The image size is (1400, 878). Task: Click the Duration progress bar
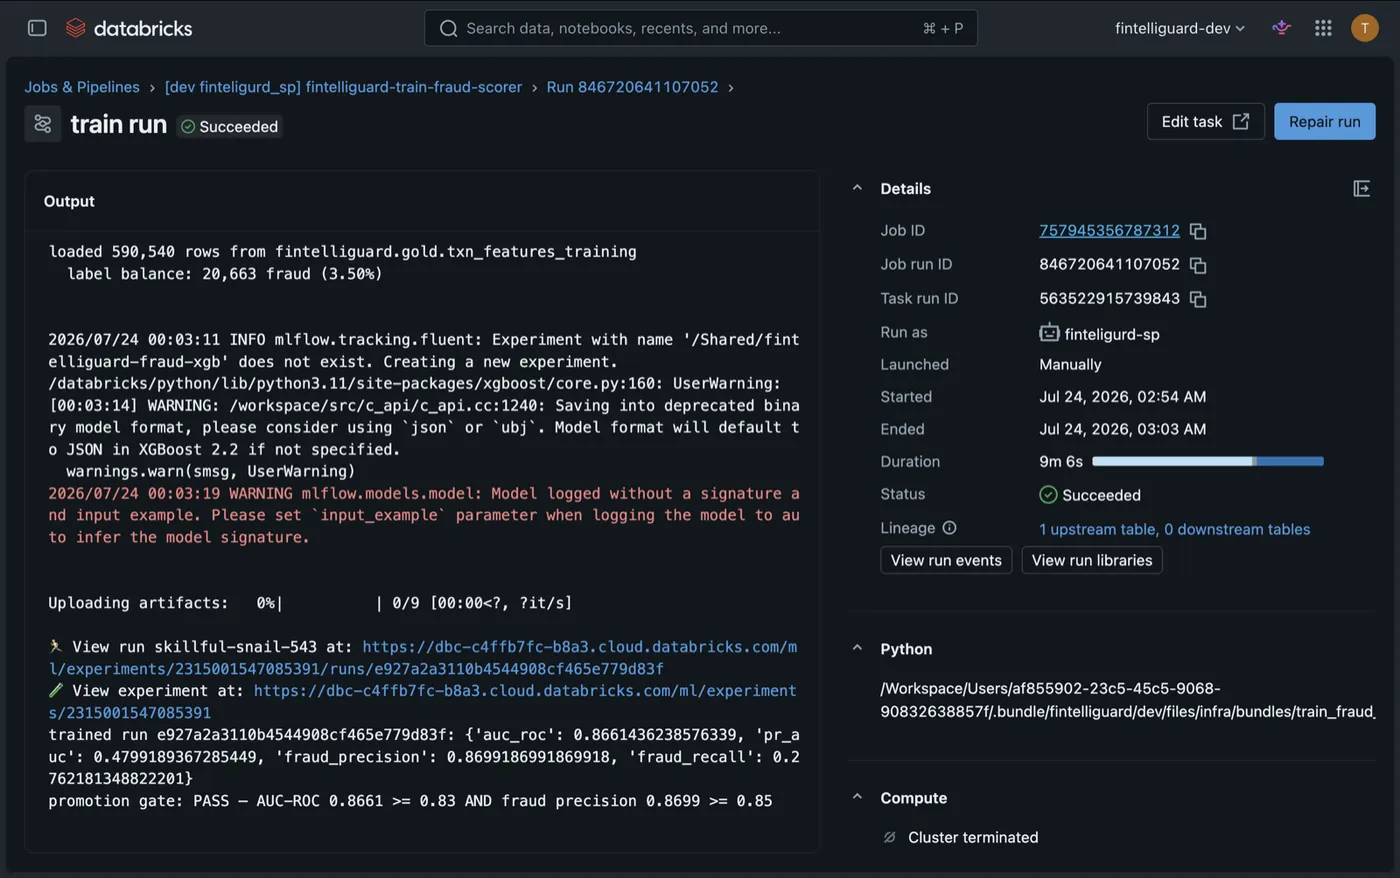click(1207, 461)
